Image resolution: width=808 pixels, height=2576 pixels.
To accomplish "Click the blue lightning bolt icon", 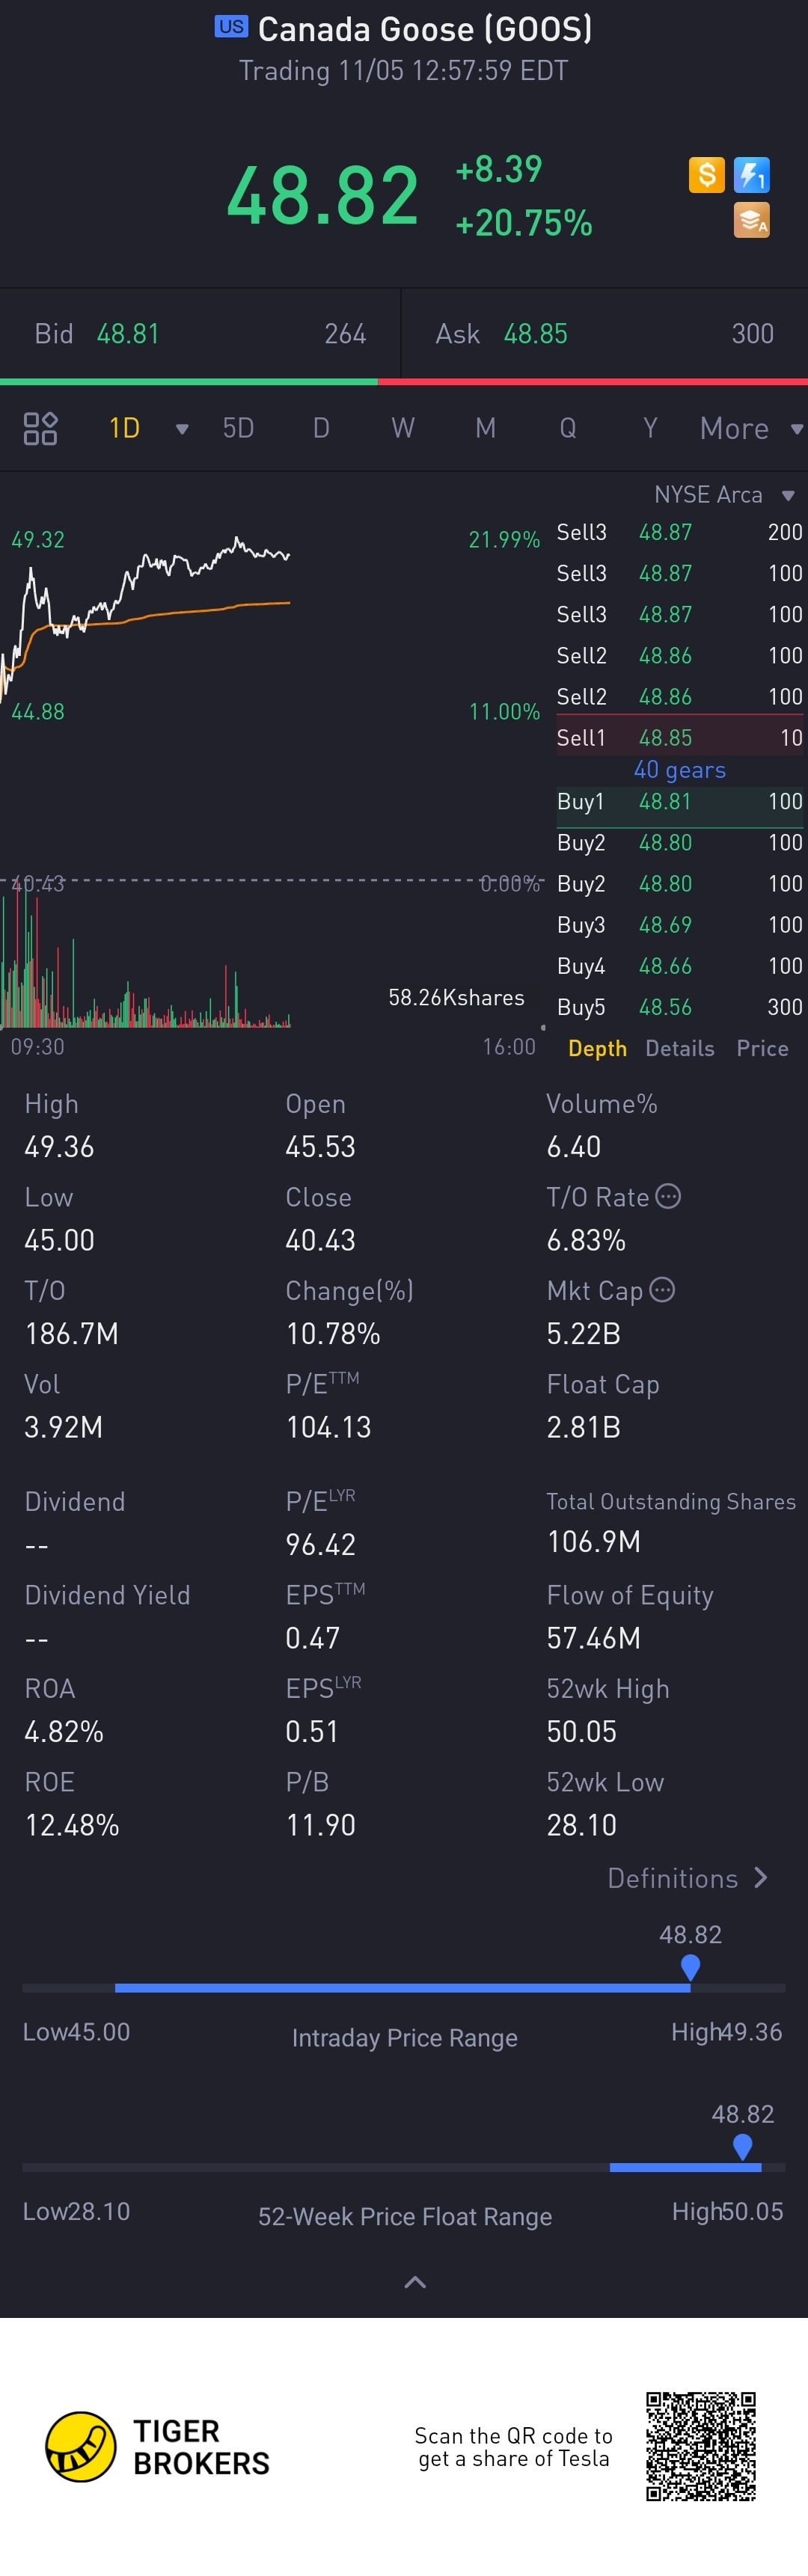I will (751, 175).
